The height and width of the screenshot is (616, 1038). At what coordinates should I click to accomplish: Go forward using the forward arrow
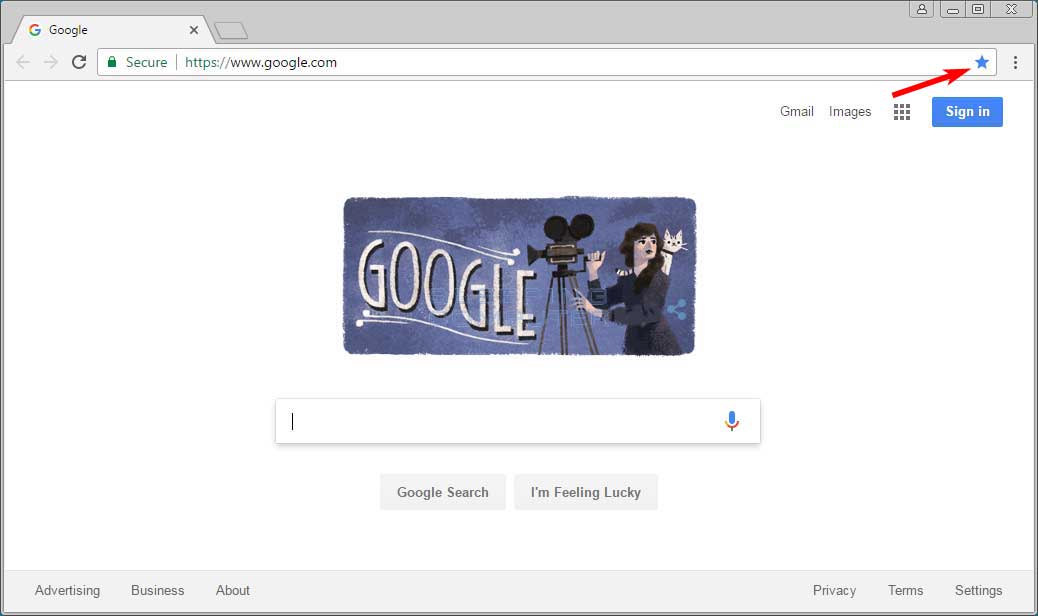51,62
